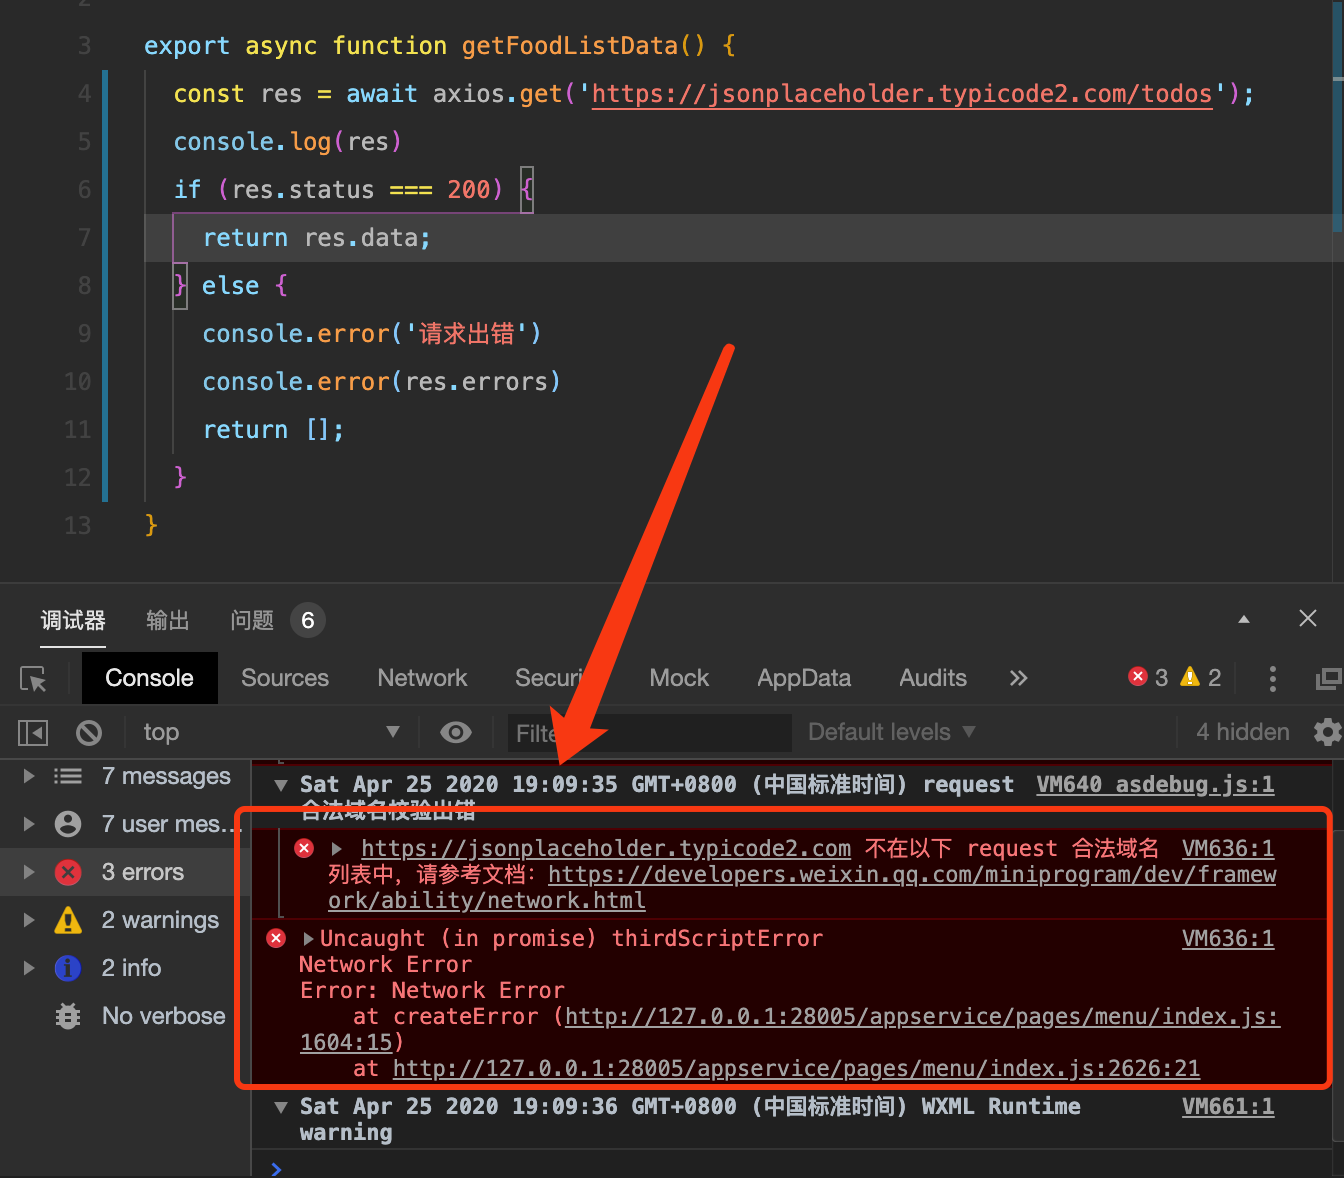Select the blue info icon in sidebar
This screenshot has width=1344, height=1178.
pyautogui.click(x=68, y=968)
